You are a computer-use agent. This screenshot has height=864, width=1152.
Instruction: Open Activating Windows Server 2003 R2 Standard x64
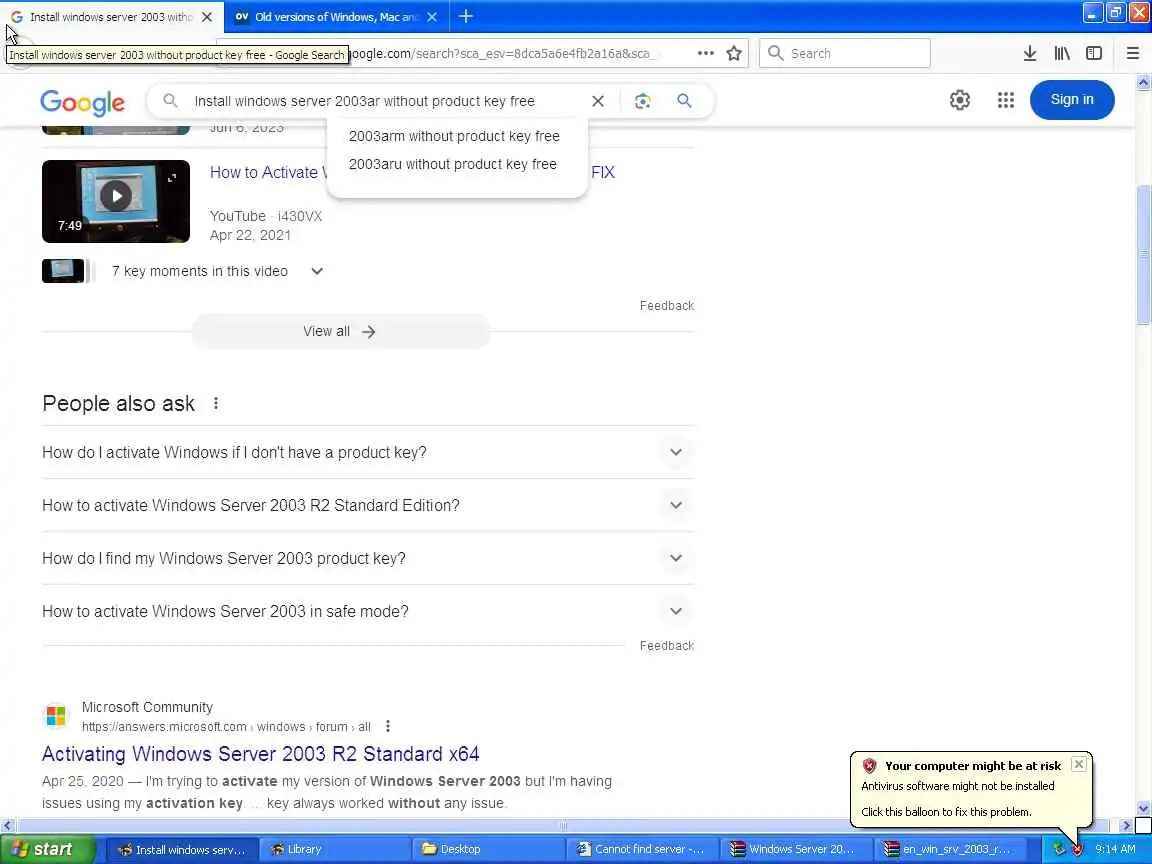260,753
